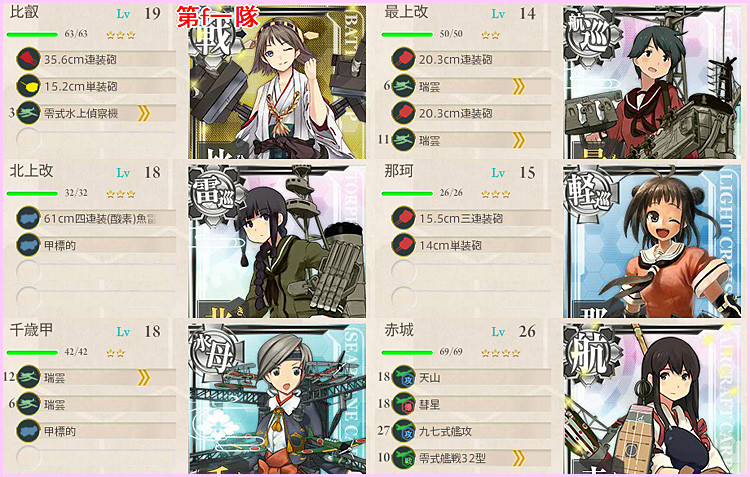
Task: Click the blue torpedo icon for 61cm四連装(酸素)魚雷
Action: [28, 218]
